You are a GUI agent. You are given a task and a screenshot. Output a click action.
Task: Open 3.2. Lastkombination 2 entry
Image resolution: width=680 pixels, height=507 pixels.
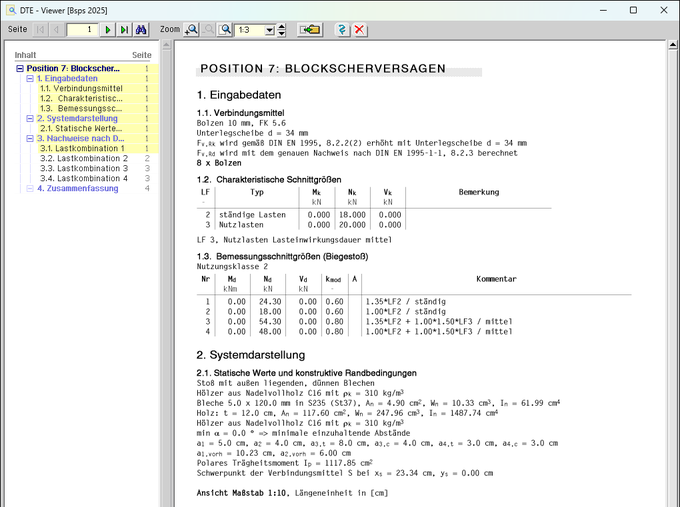82,158
